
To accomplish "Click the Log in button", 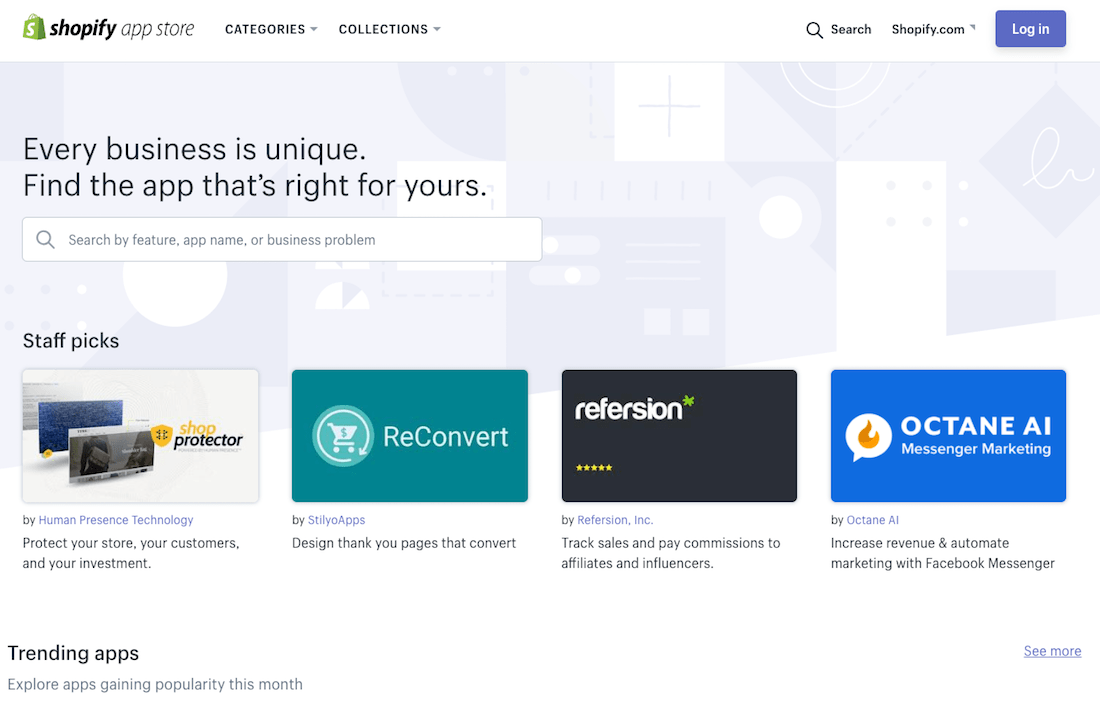I will pos(1030,29).
